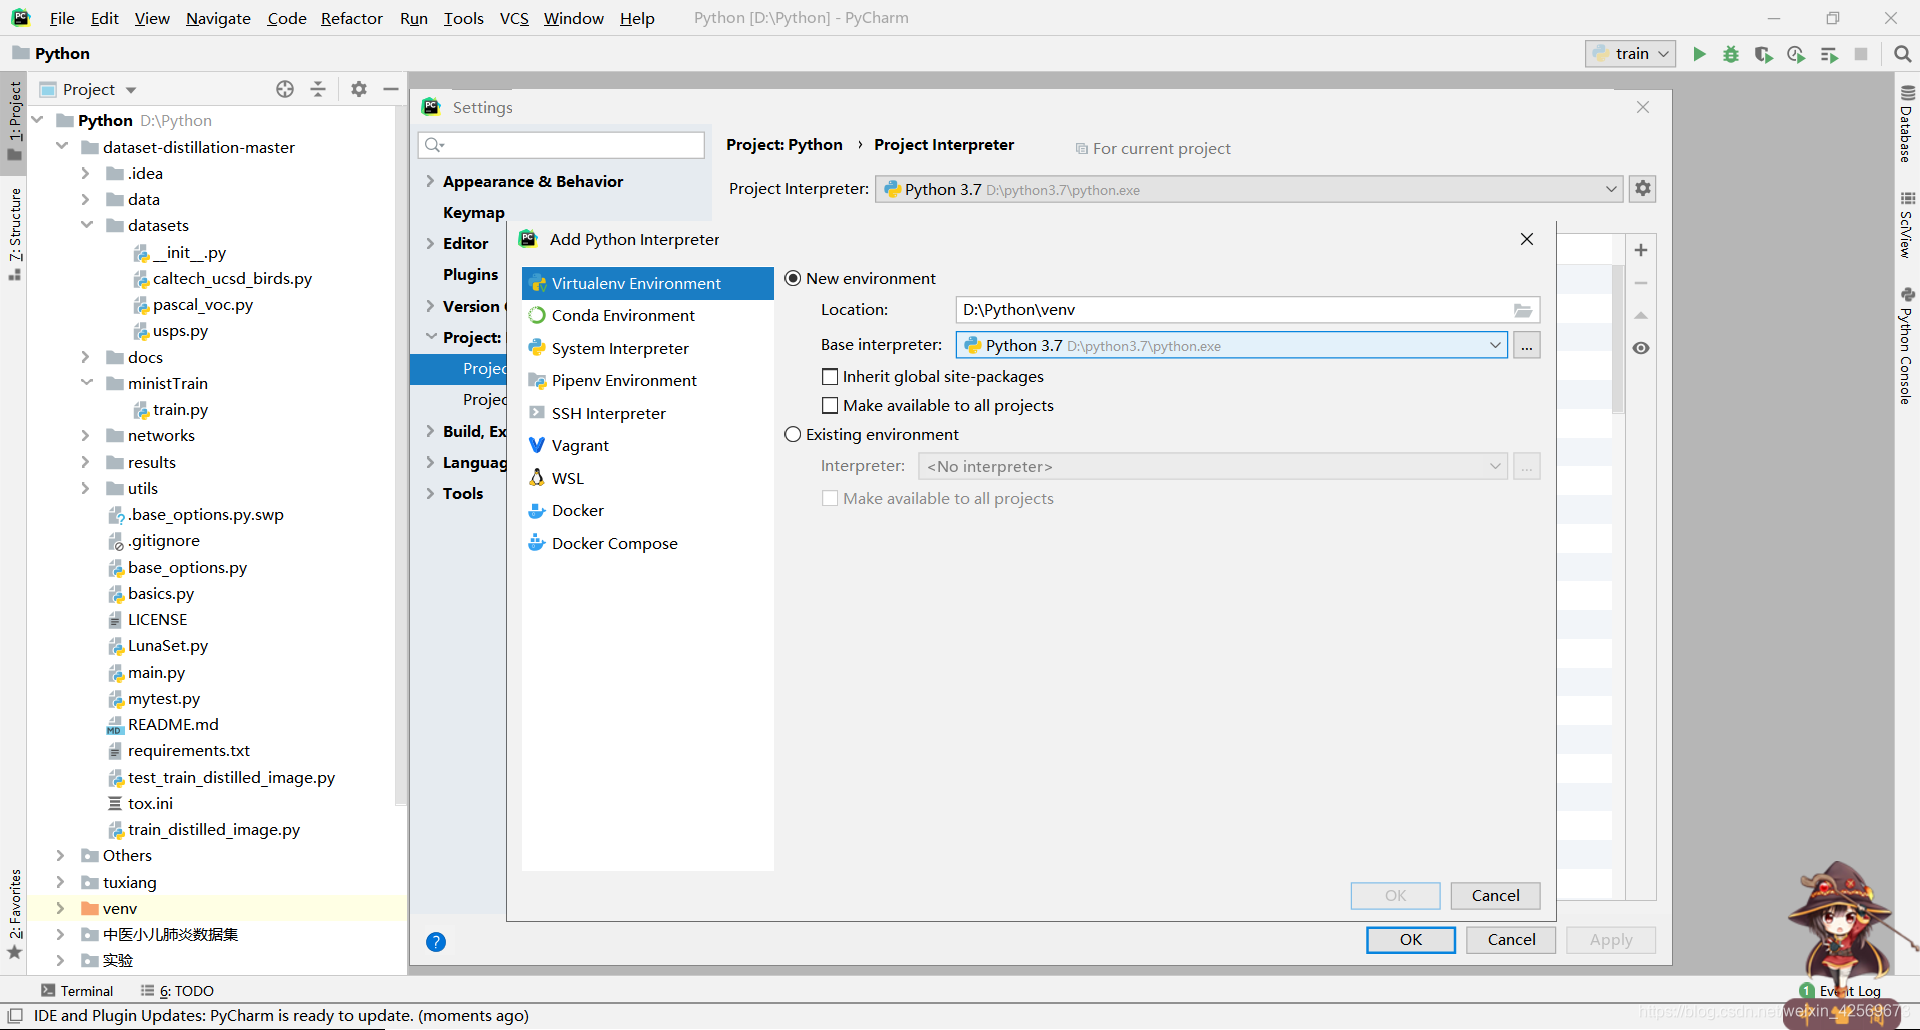Click Cancel in Add Python Interpreter dialog
1920x1030 pixels.
[x=1495, y=895]
